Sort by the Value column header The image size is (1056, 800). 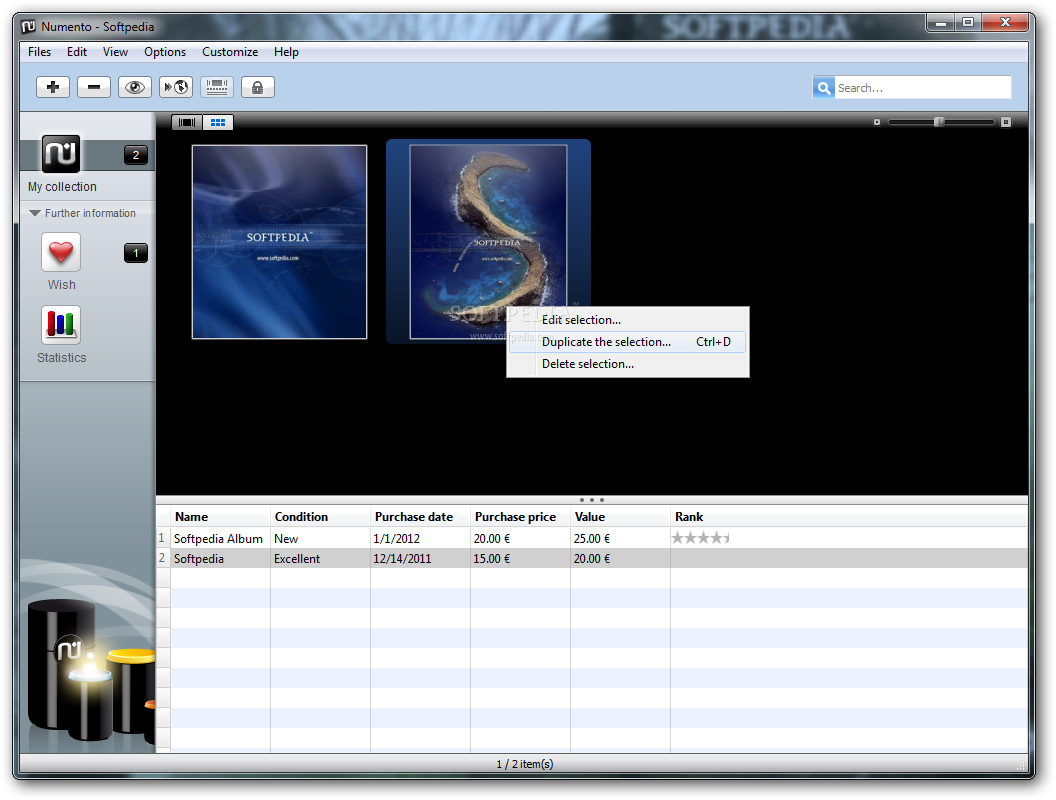[620, 516]
